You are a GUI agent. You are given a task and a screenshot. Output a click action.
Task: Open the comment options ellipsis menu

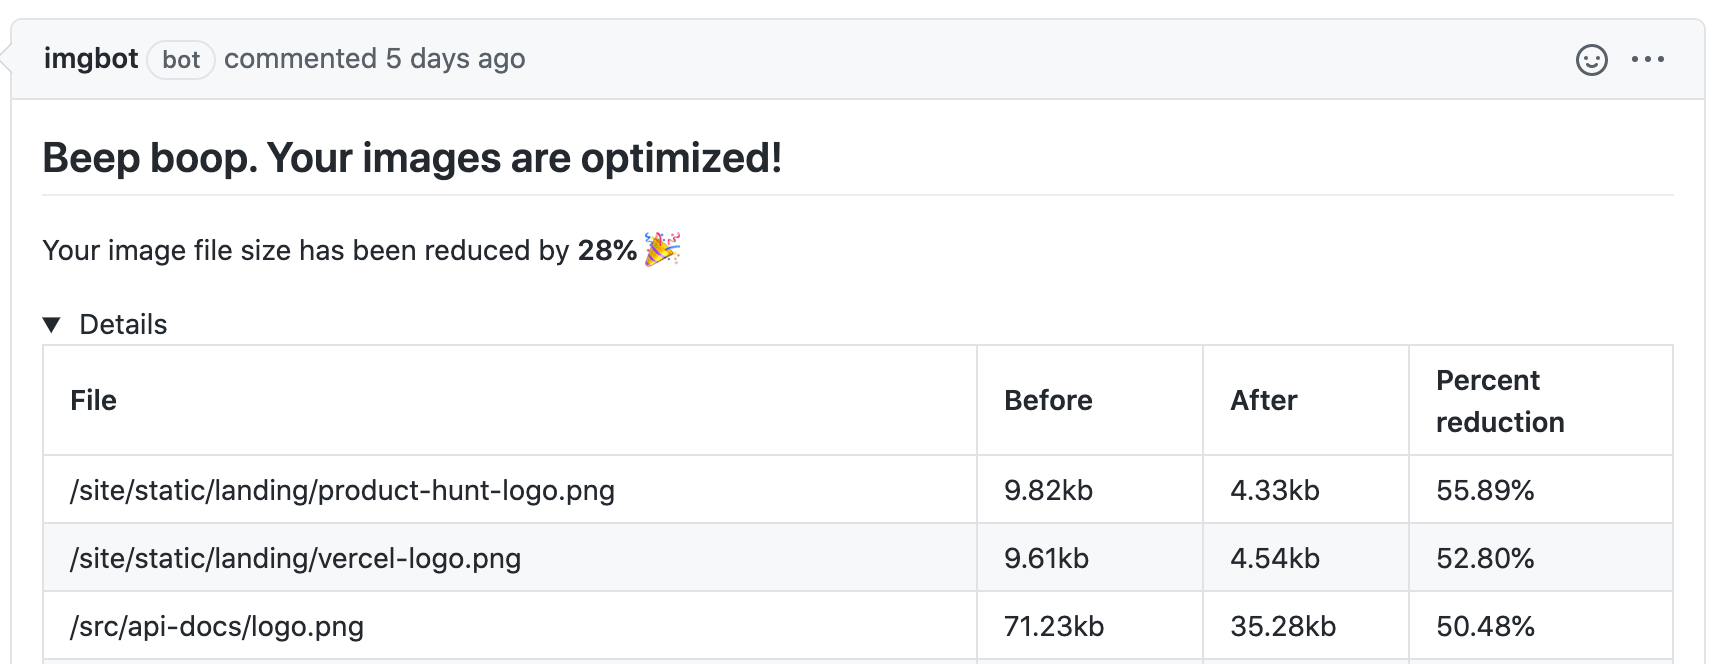1647,60
